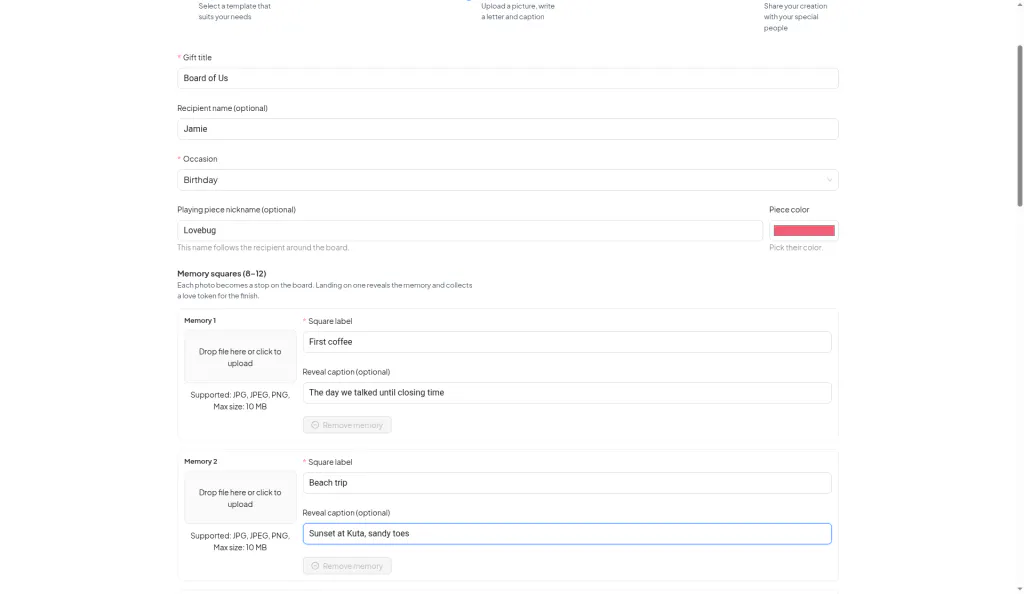Click Remove memory button under Memory 1
1024x594 pixels.
click(347, 425)
